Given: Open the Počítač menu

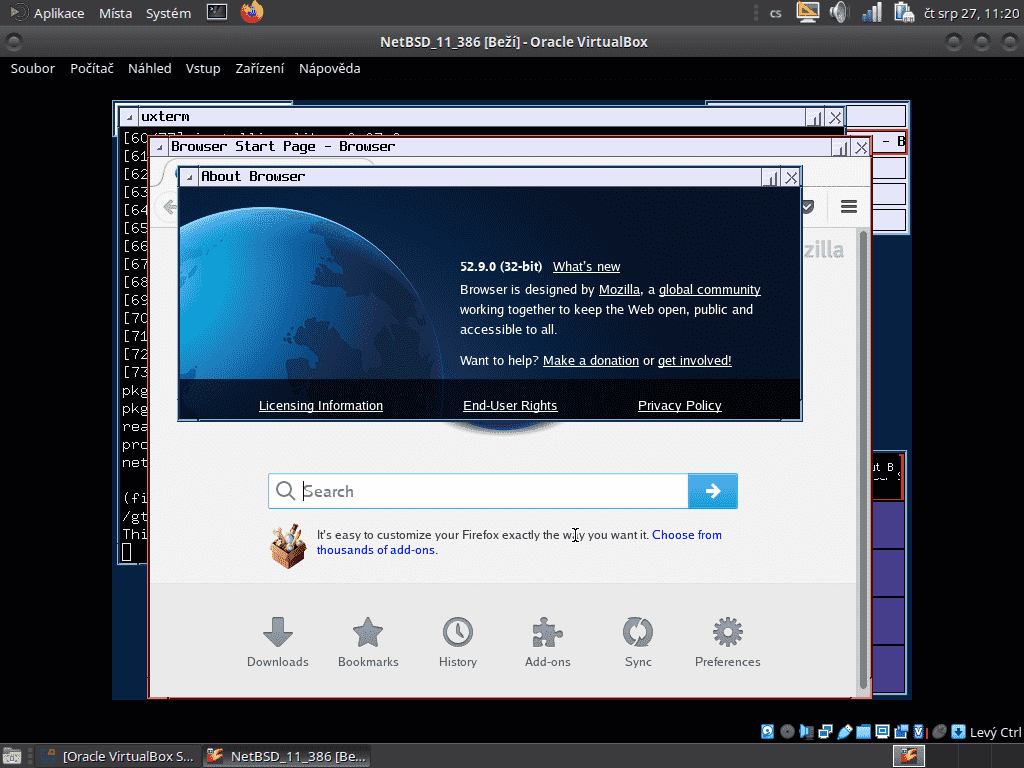Looking at the screenshot, I should click(92, 69).
